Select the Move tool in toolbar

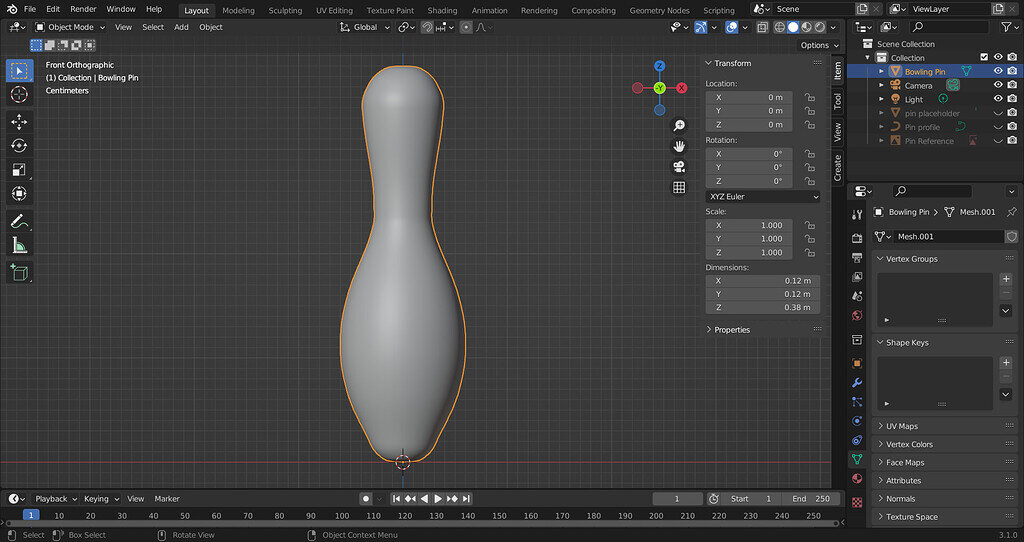coord(20,121)
